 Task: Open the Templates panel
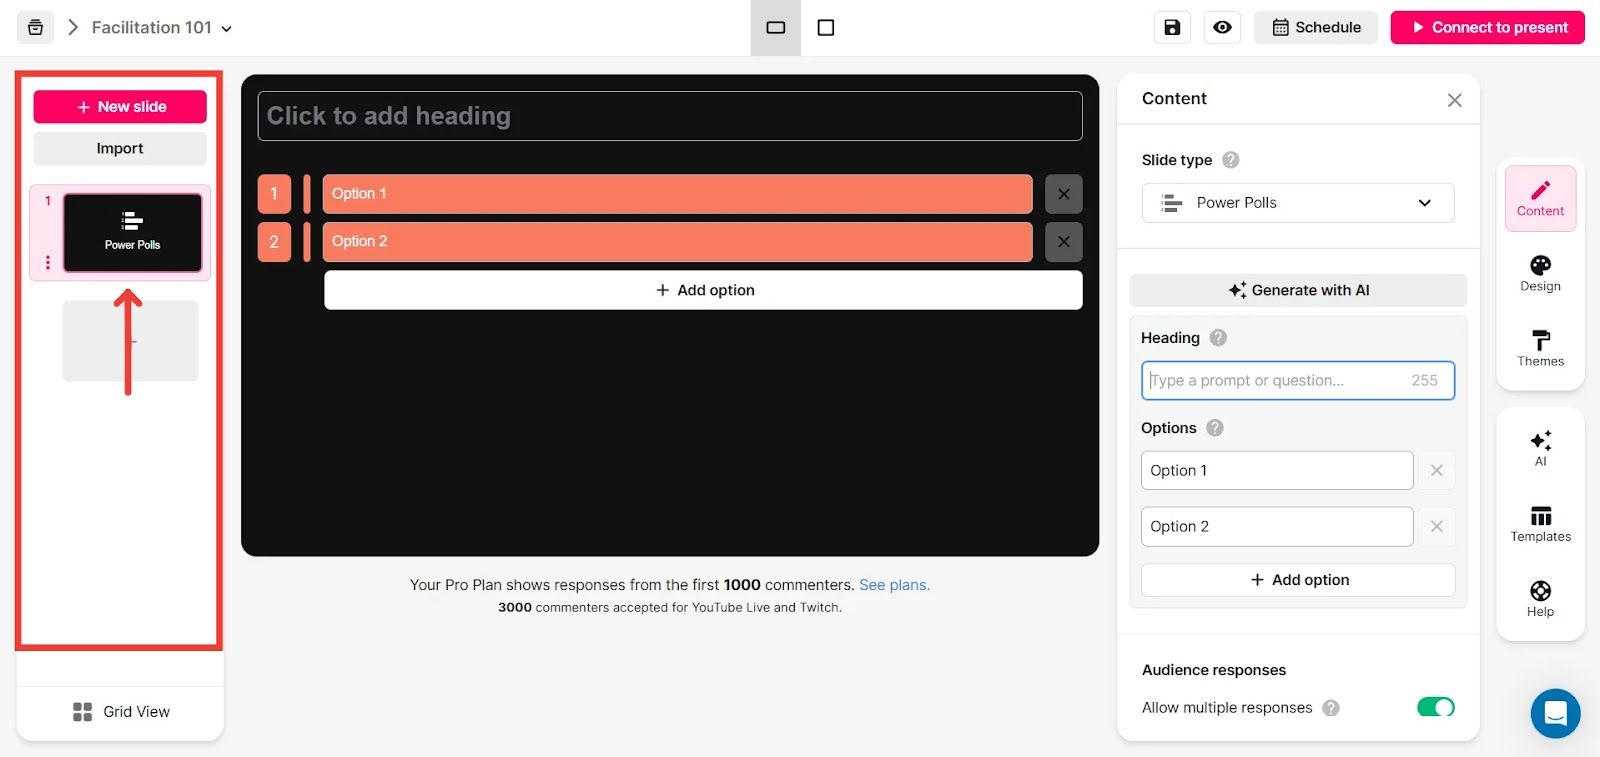tap(1540, 524)
